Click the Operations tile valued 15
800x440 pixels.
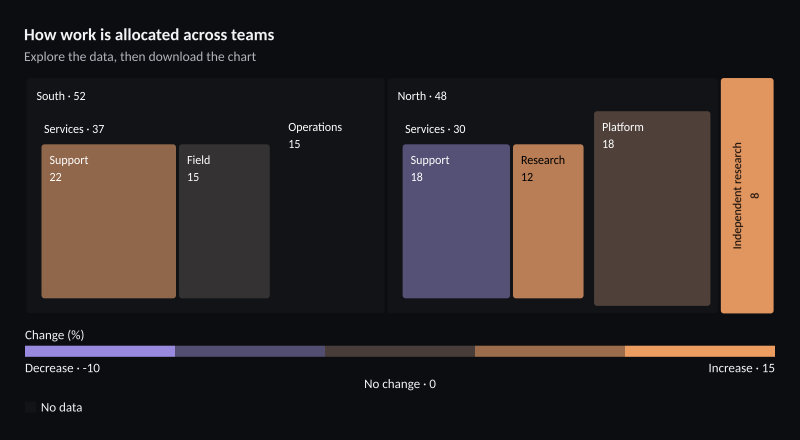pyautogui.click(x=327, y=208)
